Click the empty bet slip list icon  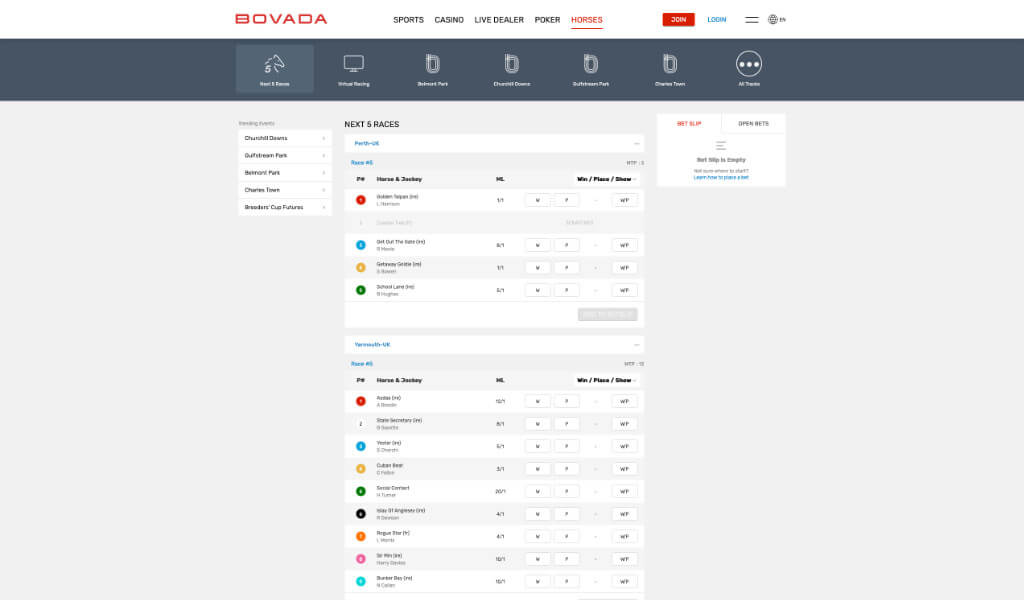click(x=720, y=146)
